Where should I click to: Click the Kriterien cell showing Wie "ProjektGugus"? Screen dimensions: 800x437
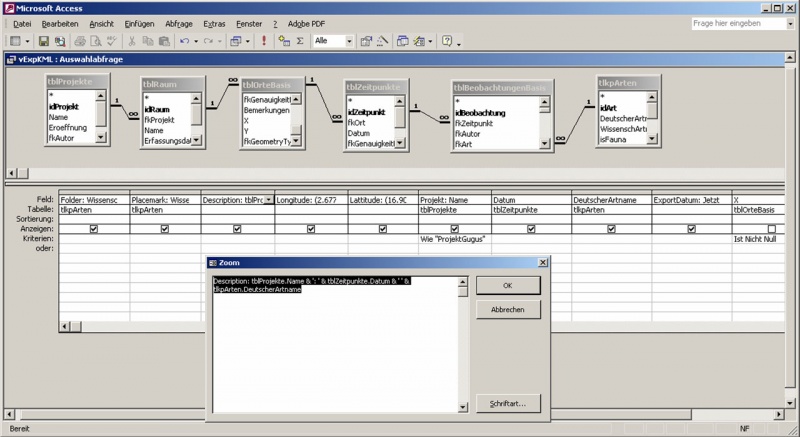coord(451,240)
